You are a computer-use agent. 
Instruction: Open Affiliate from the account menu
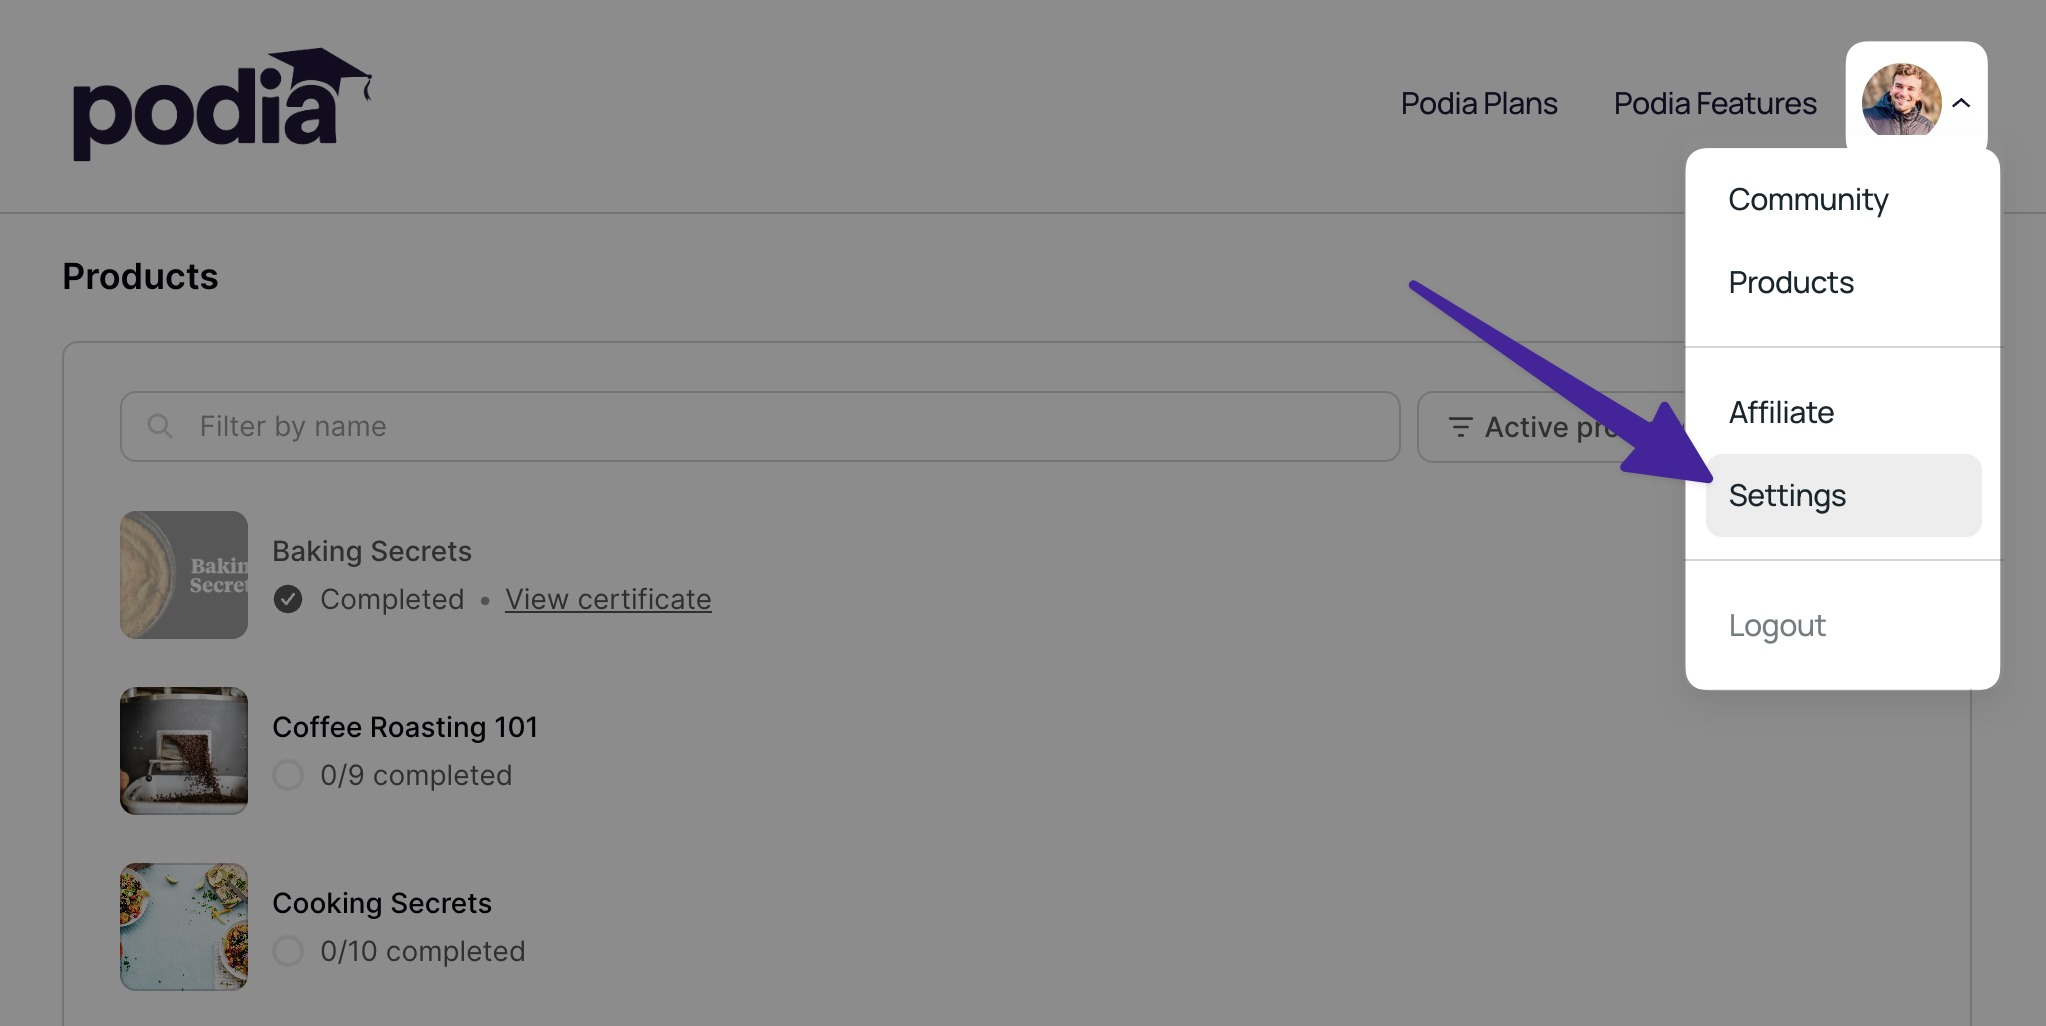click(1781, 413)
